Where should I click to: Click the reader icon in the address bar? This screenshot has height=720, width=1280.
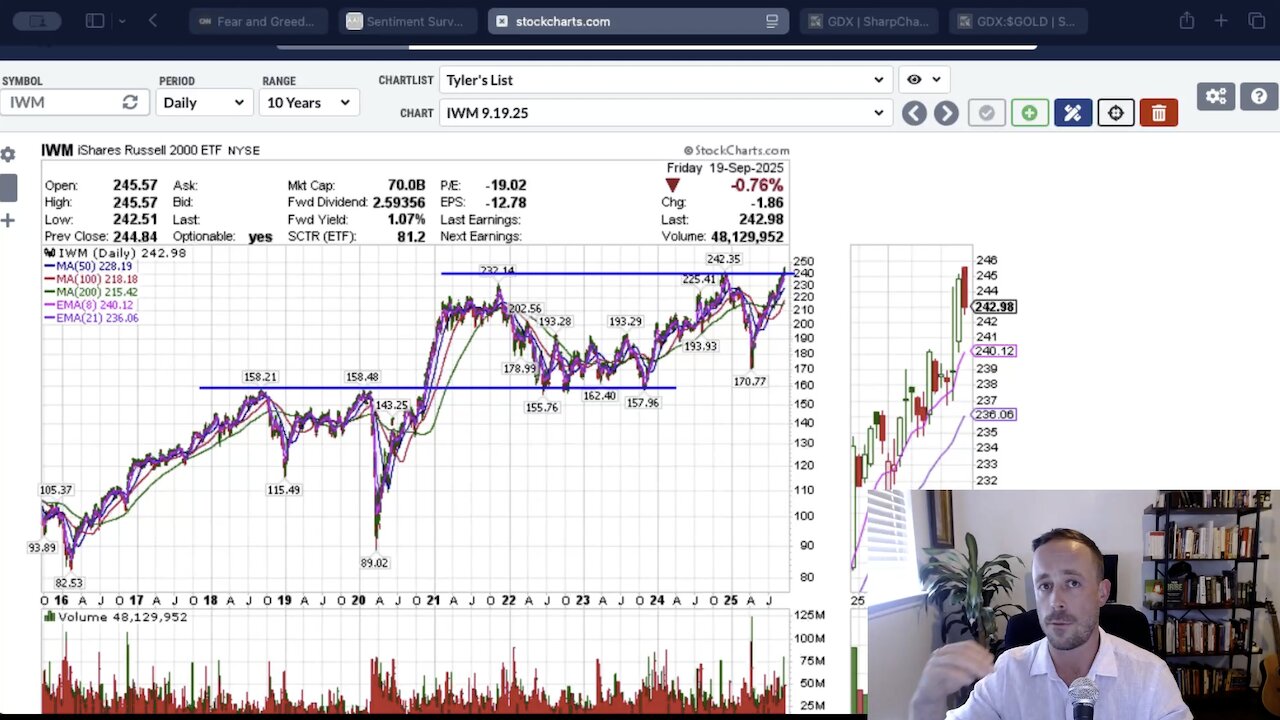click(772, 21)
